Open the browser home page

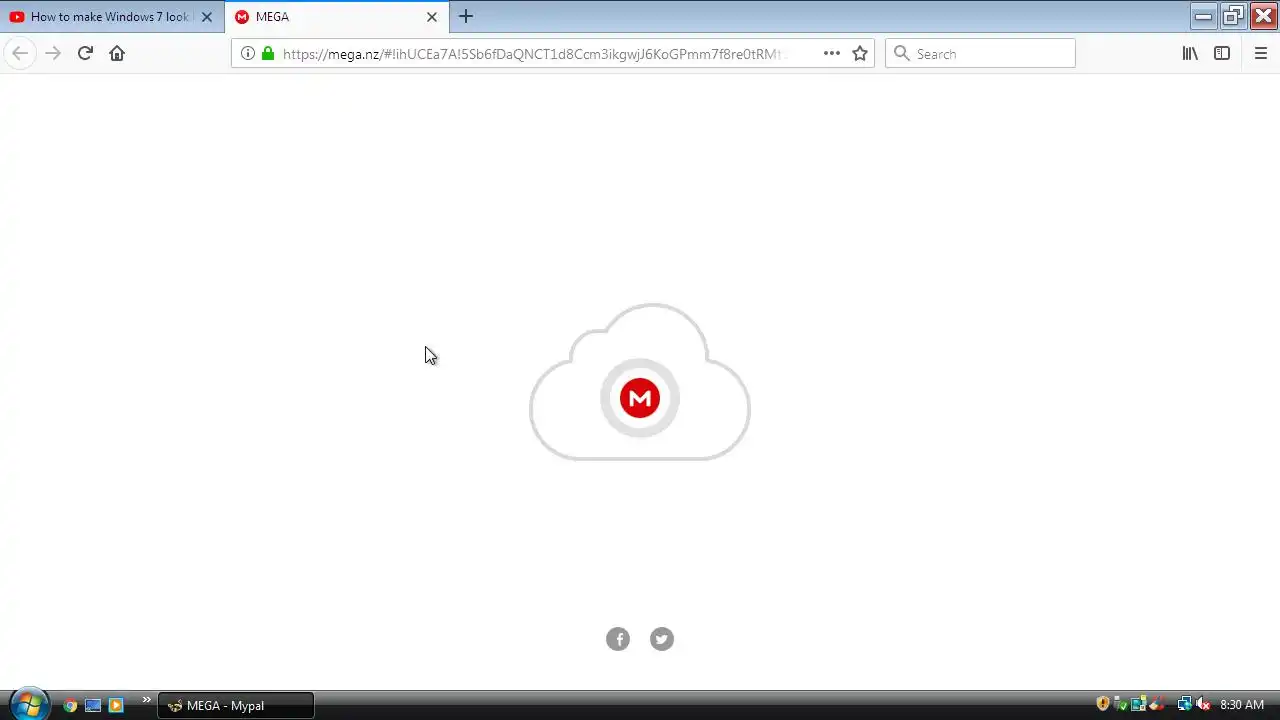coord(117,53)
